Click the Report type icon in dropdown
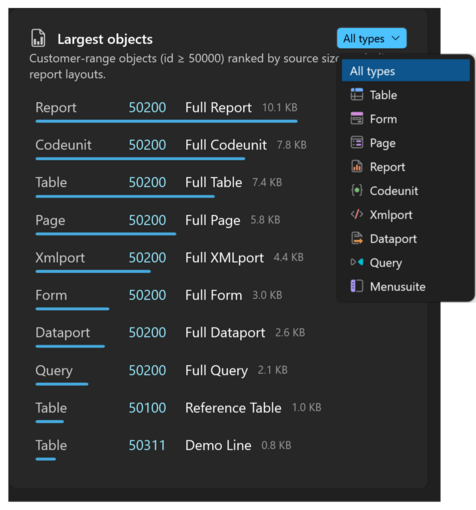 pyautogui.click(x=357, y=166)
